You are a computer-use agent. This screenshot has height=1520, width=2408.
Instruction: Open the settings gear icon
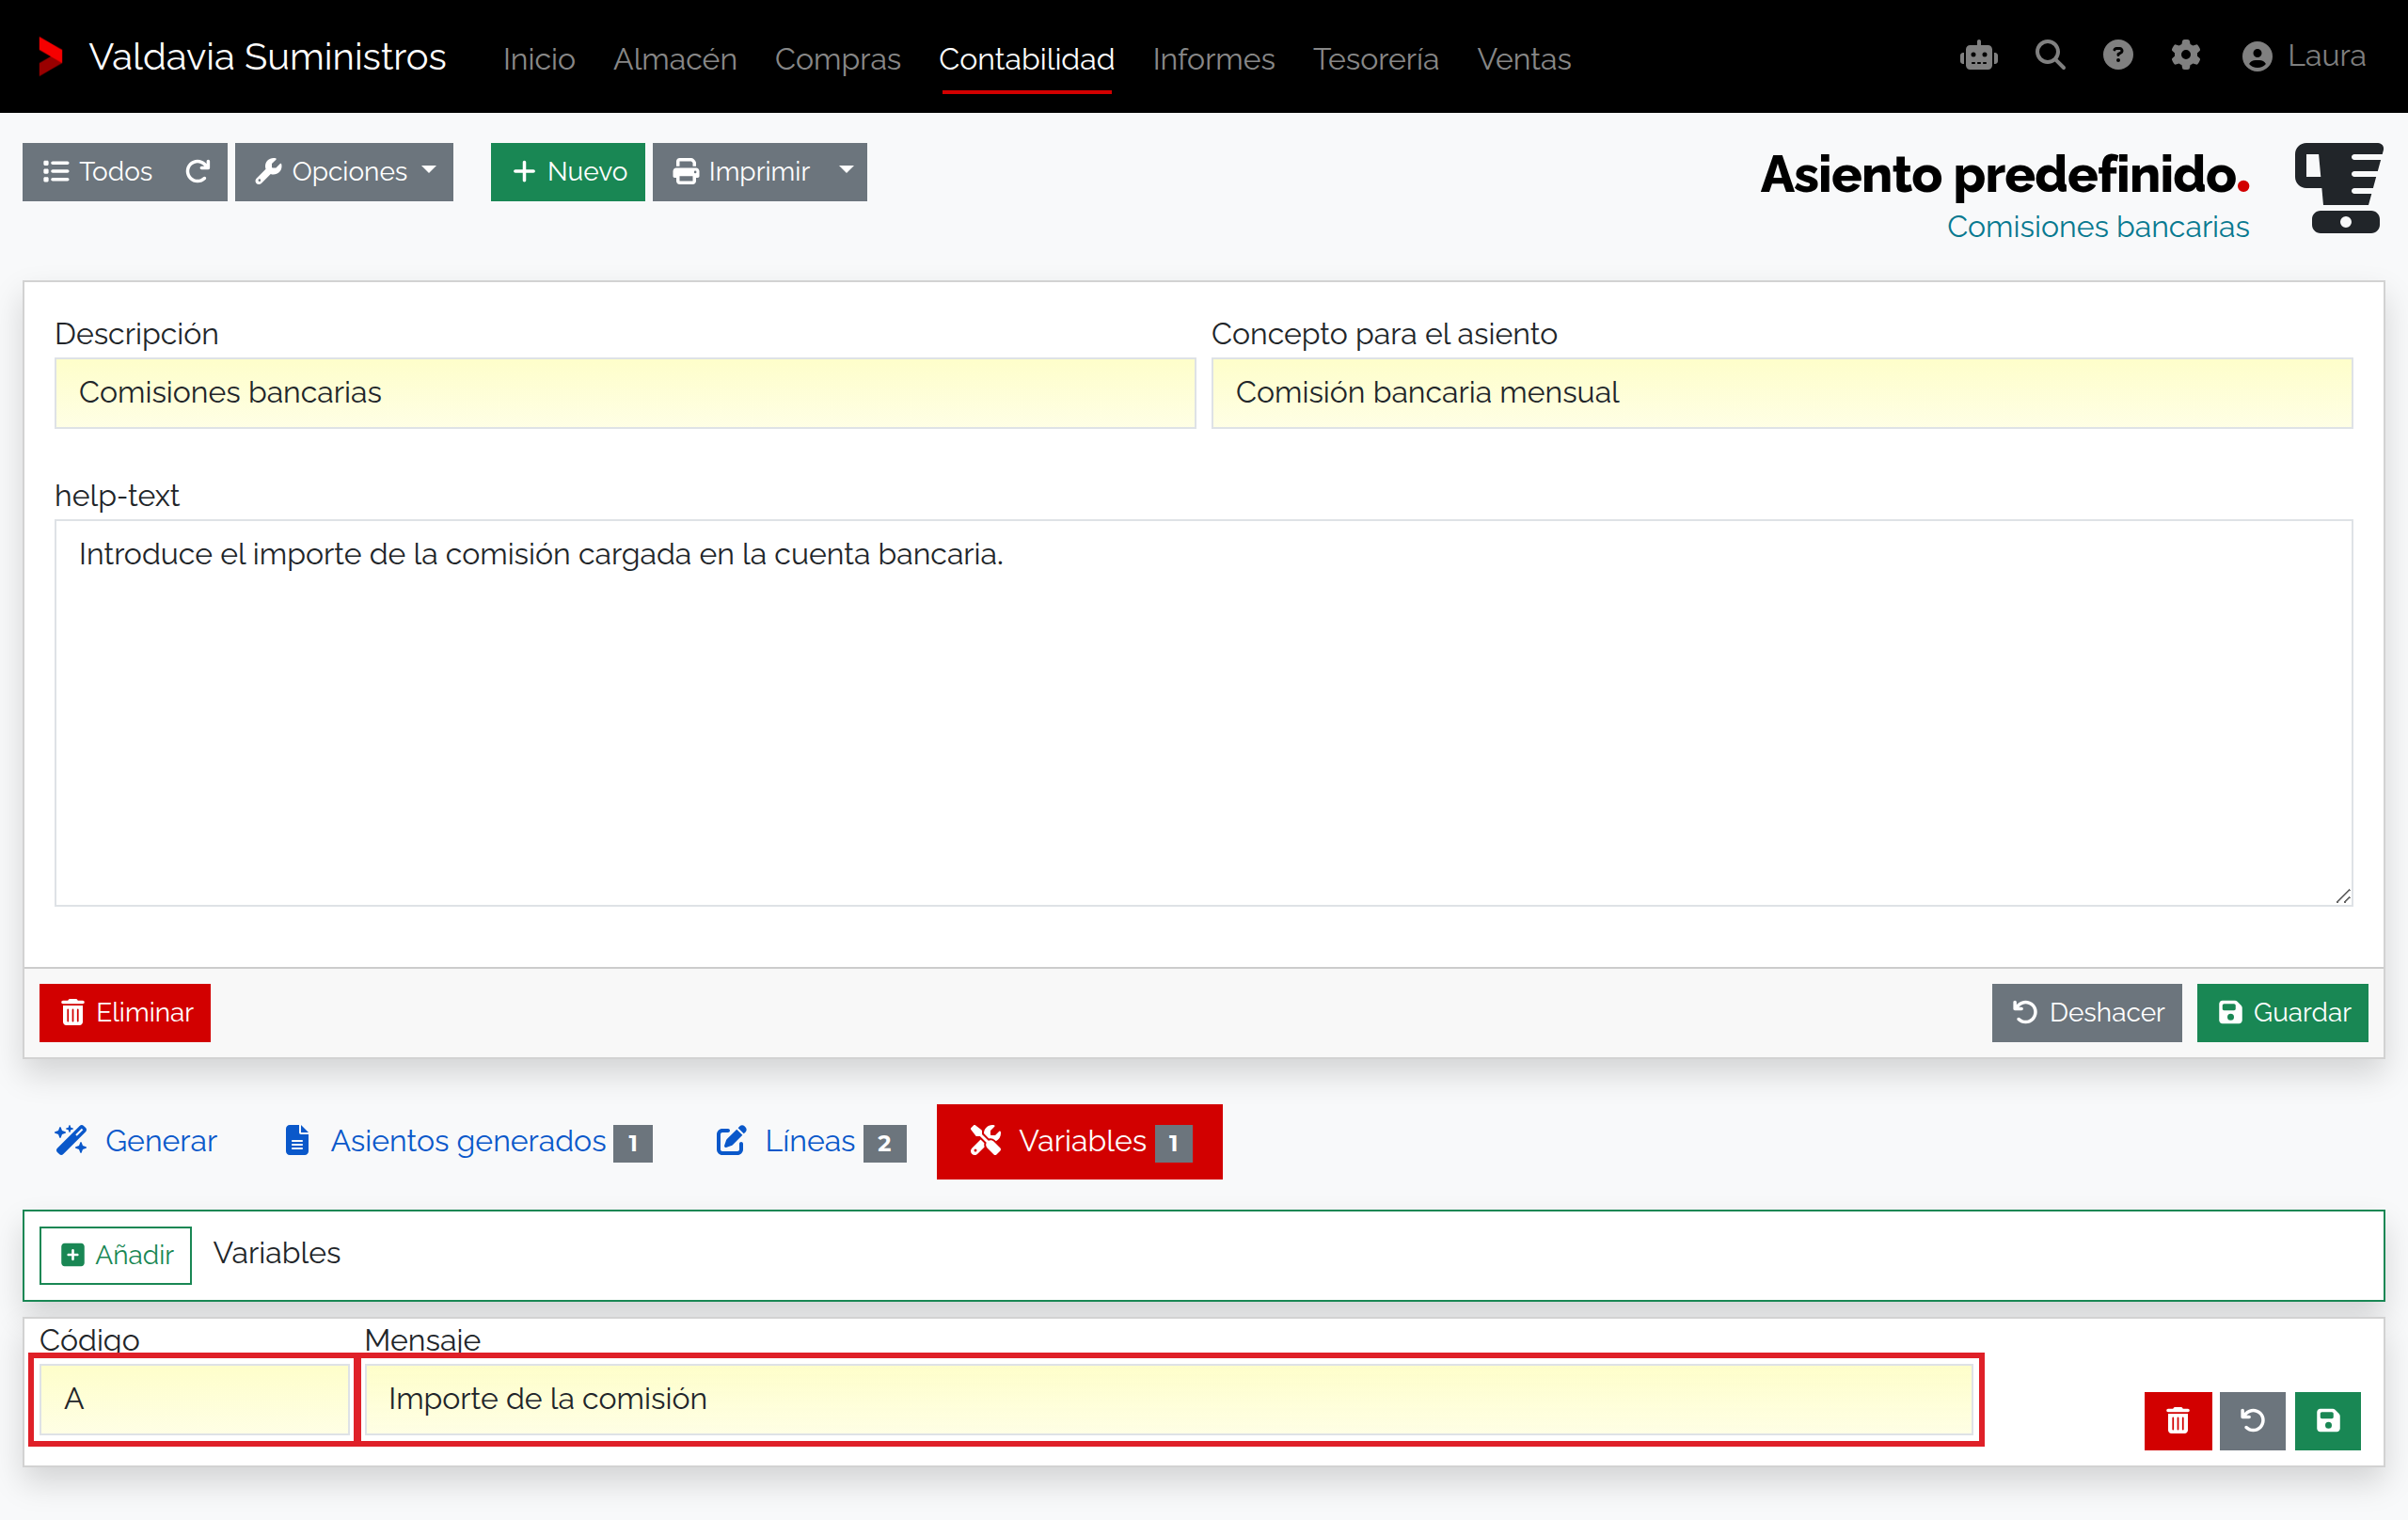[x=2185, y=55]
